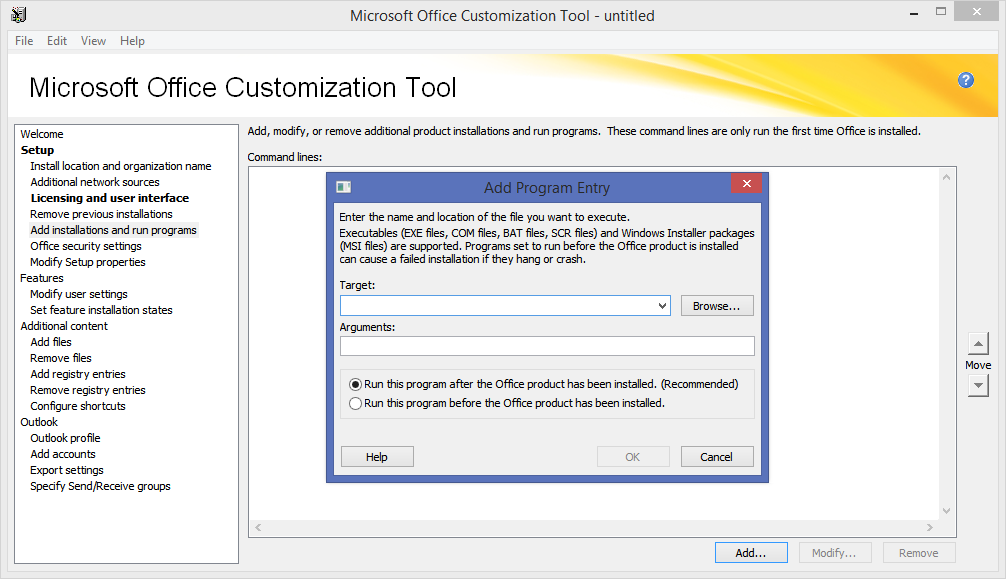Open the File menu
This screenshot has width=1006, height=579.
23,41
